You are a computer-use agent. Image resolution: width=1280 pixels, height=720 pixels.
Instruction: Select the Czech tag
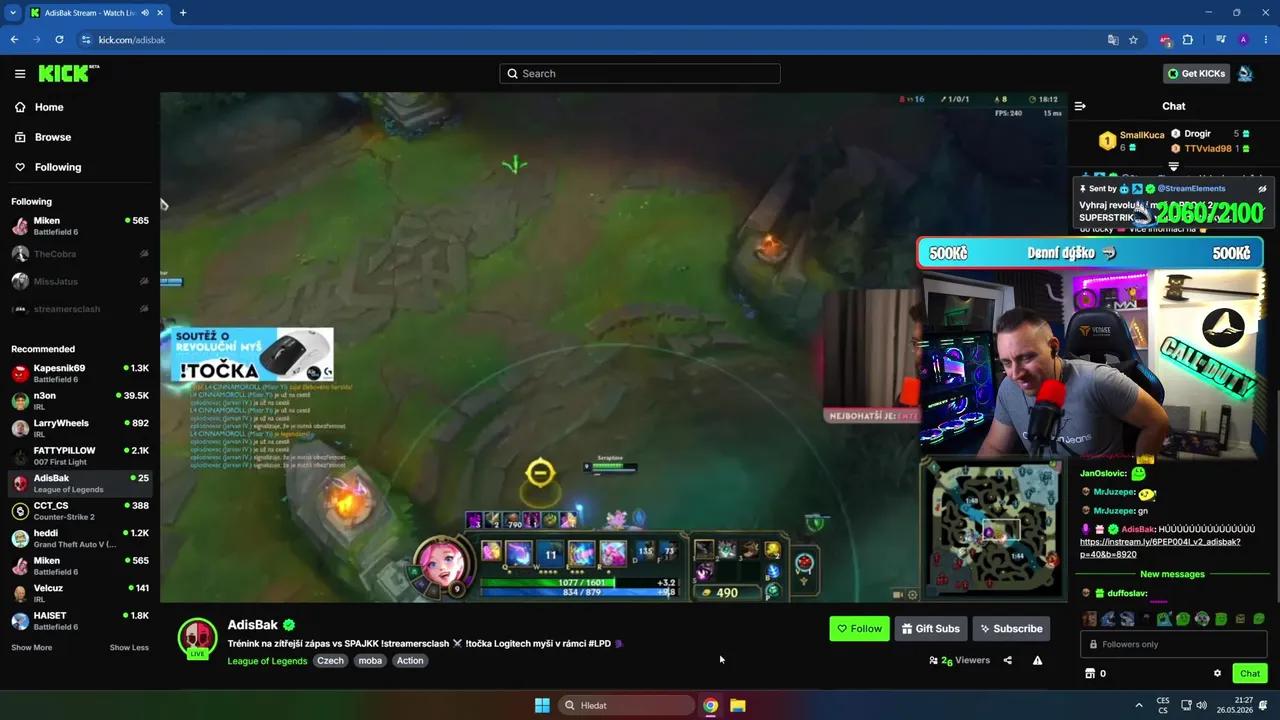pos(330,661)
